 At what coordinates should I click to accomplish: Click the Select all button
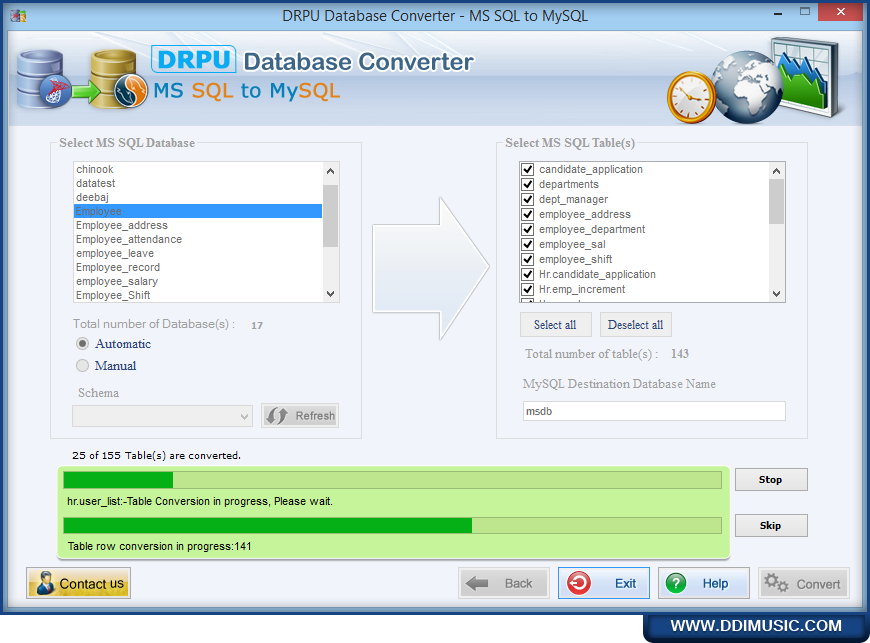pos(555,325)
